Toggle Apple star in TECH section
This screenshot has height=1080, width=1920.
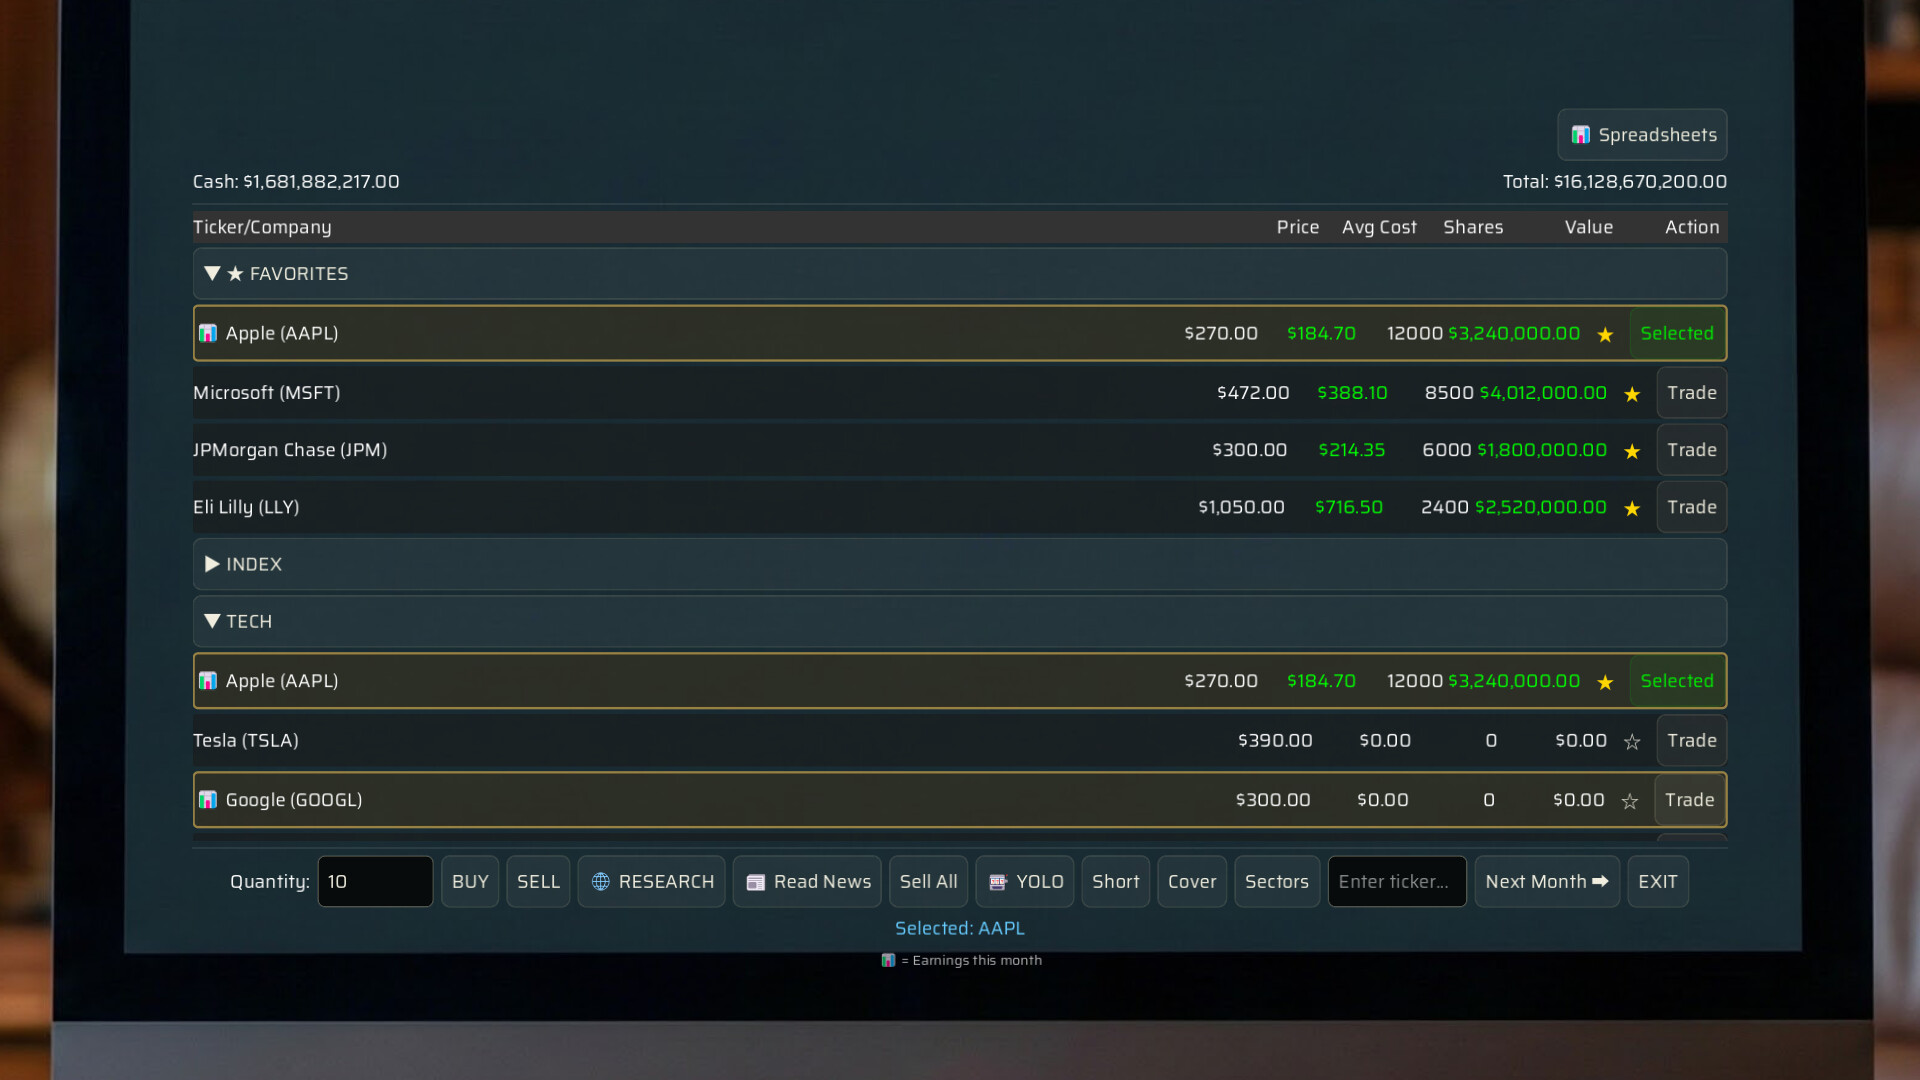(x=1605, y=682)
